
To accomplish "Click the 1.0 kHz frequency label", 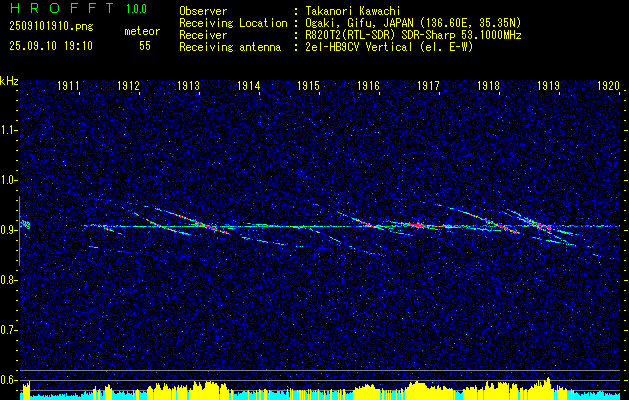I will click(9, 180).
